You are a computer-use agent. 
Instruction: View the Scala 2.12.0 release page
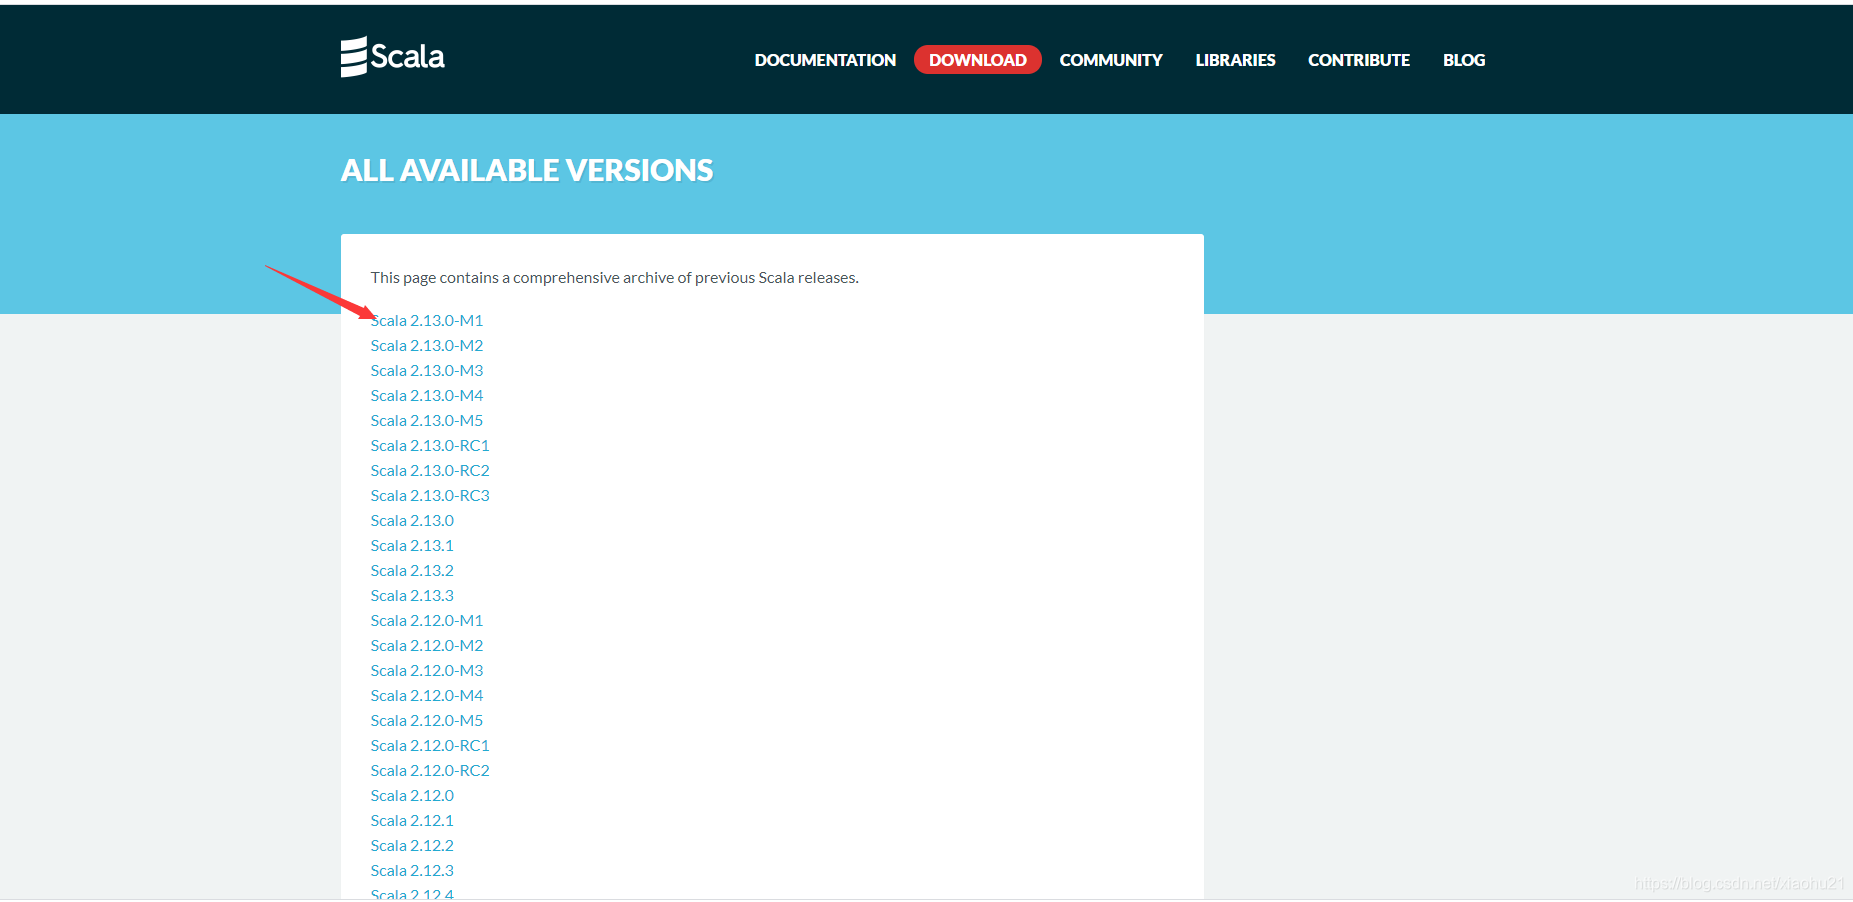[412, 795]
